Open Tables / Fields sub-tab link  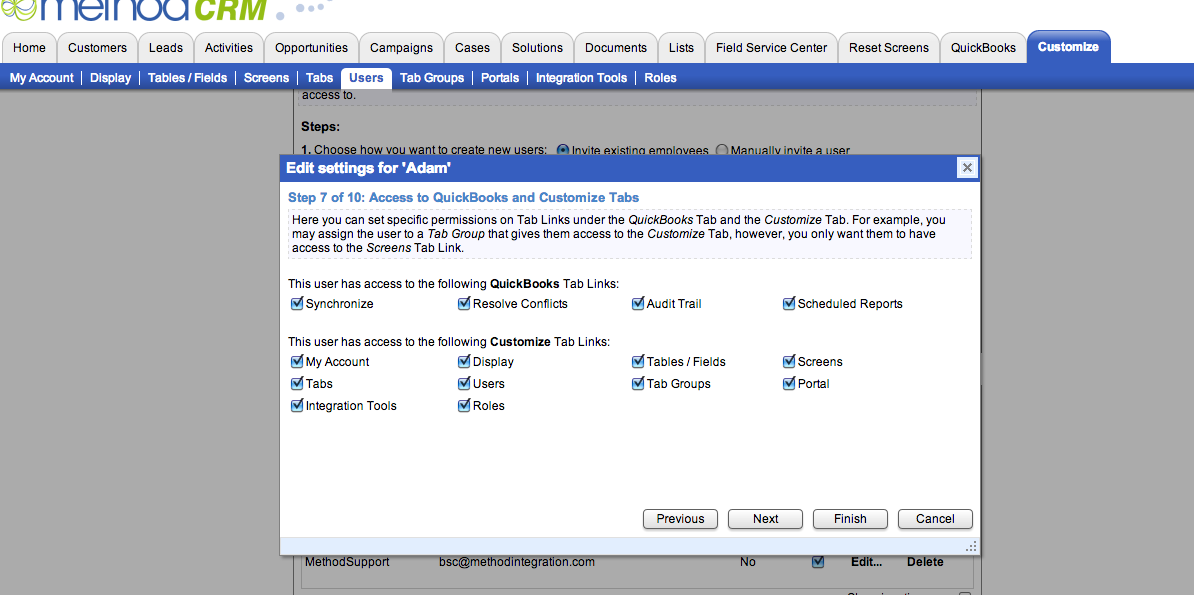[188, 78]
